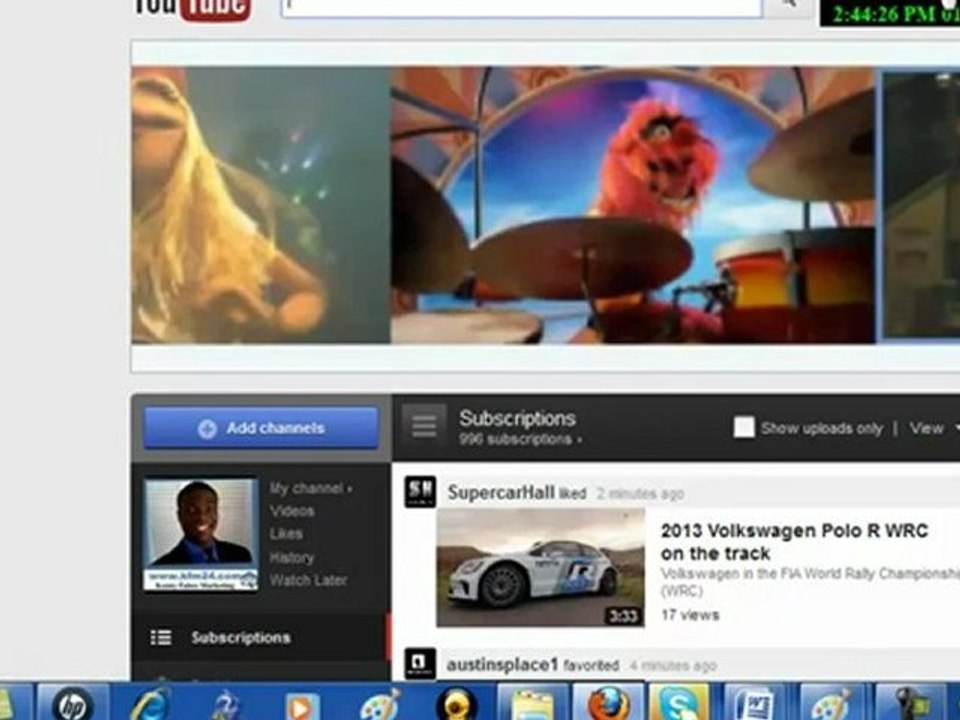Open '2013 Volkswagen Polo R WRC' title link
Screen dimensions: 960x720
coord(794,542)
